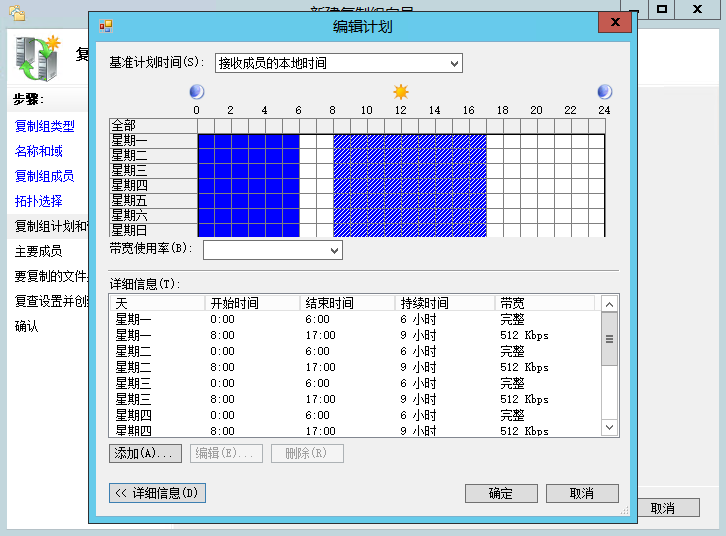Click the 星期一 schedule cell at hour 0

pos(206,141)
